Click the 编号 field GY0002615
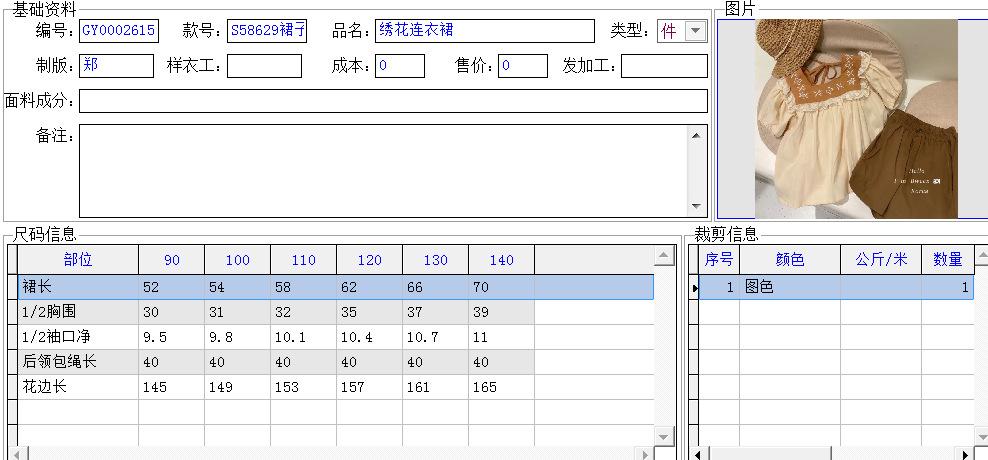This screenshot has height=460, width=988. [x=118, y=31]
